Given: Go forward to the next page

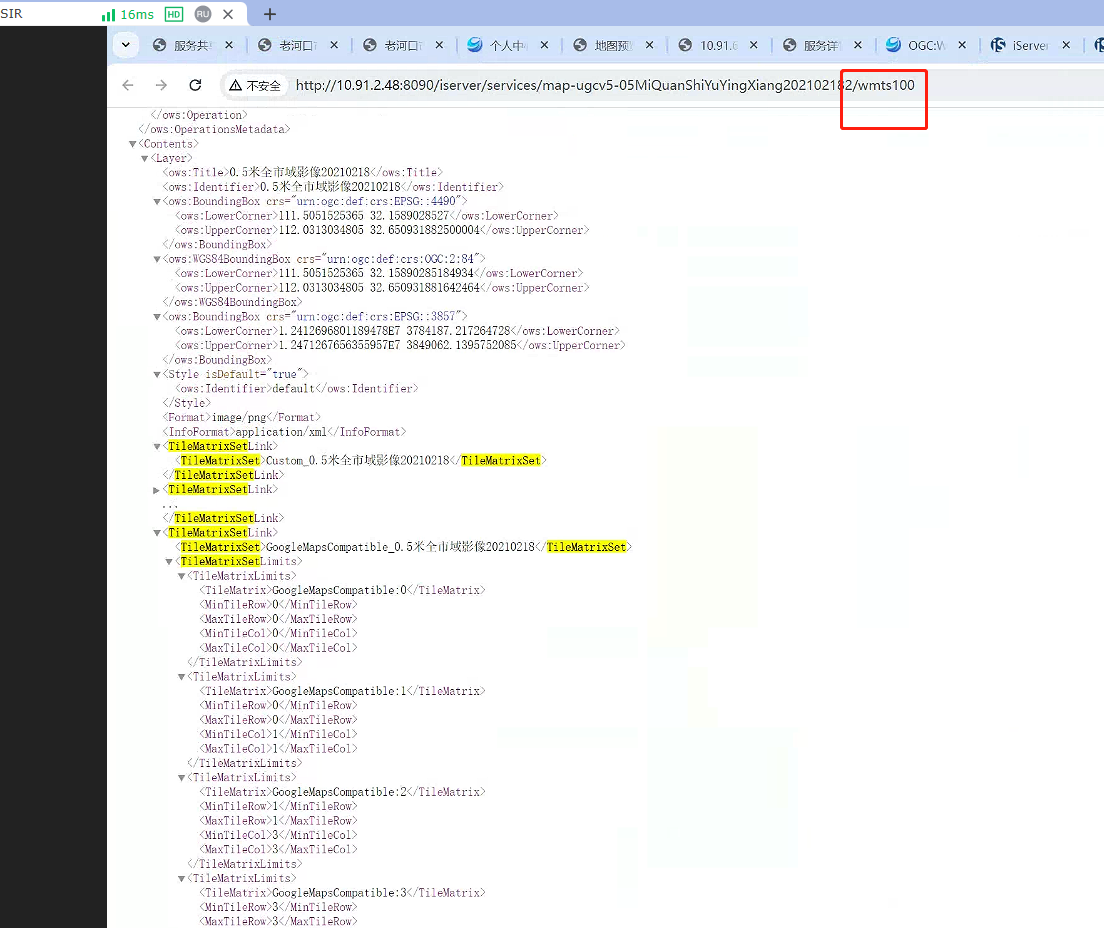Looking at the screenshot, I should tap(161, 85).
